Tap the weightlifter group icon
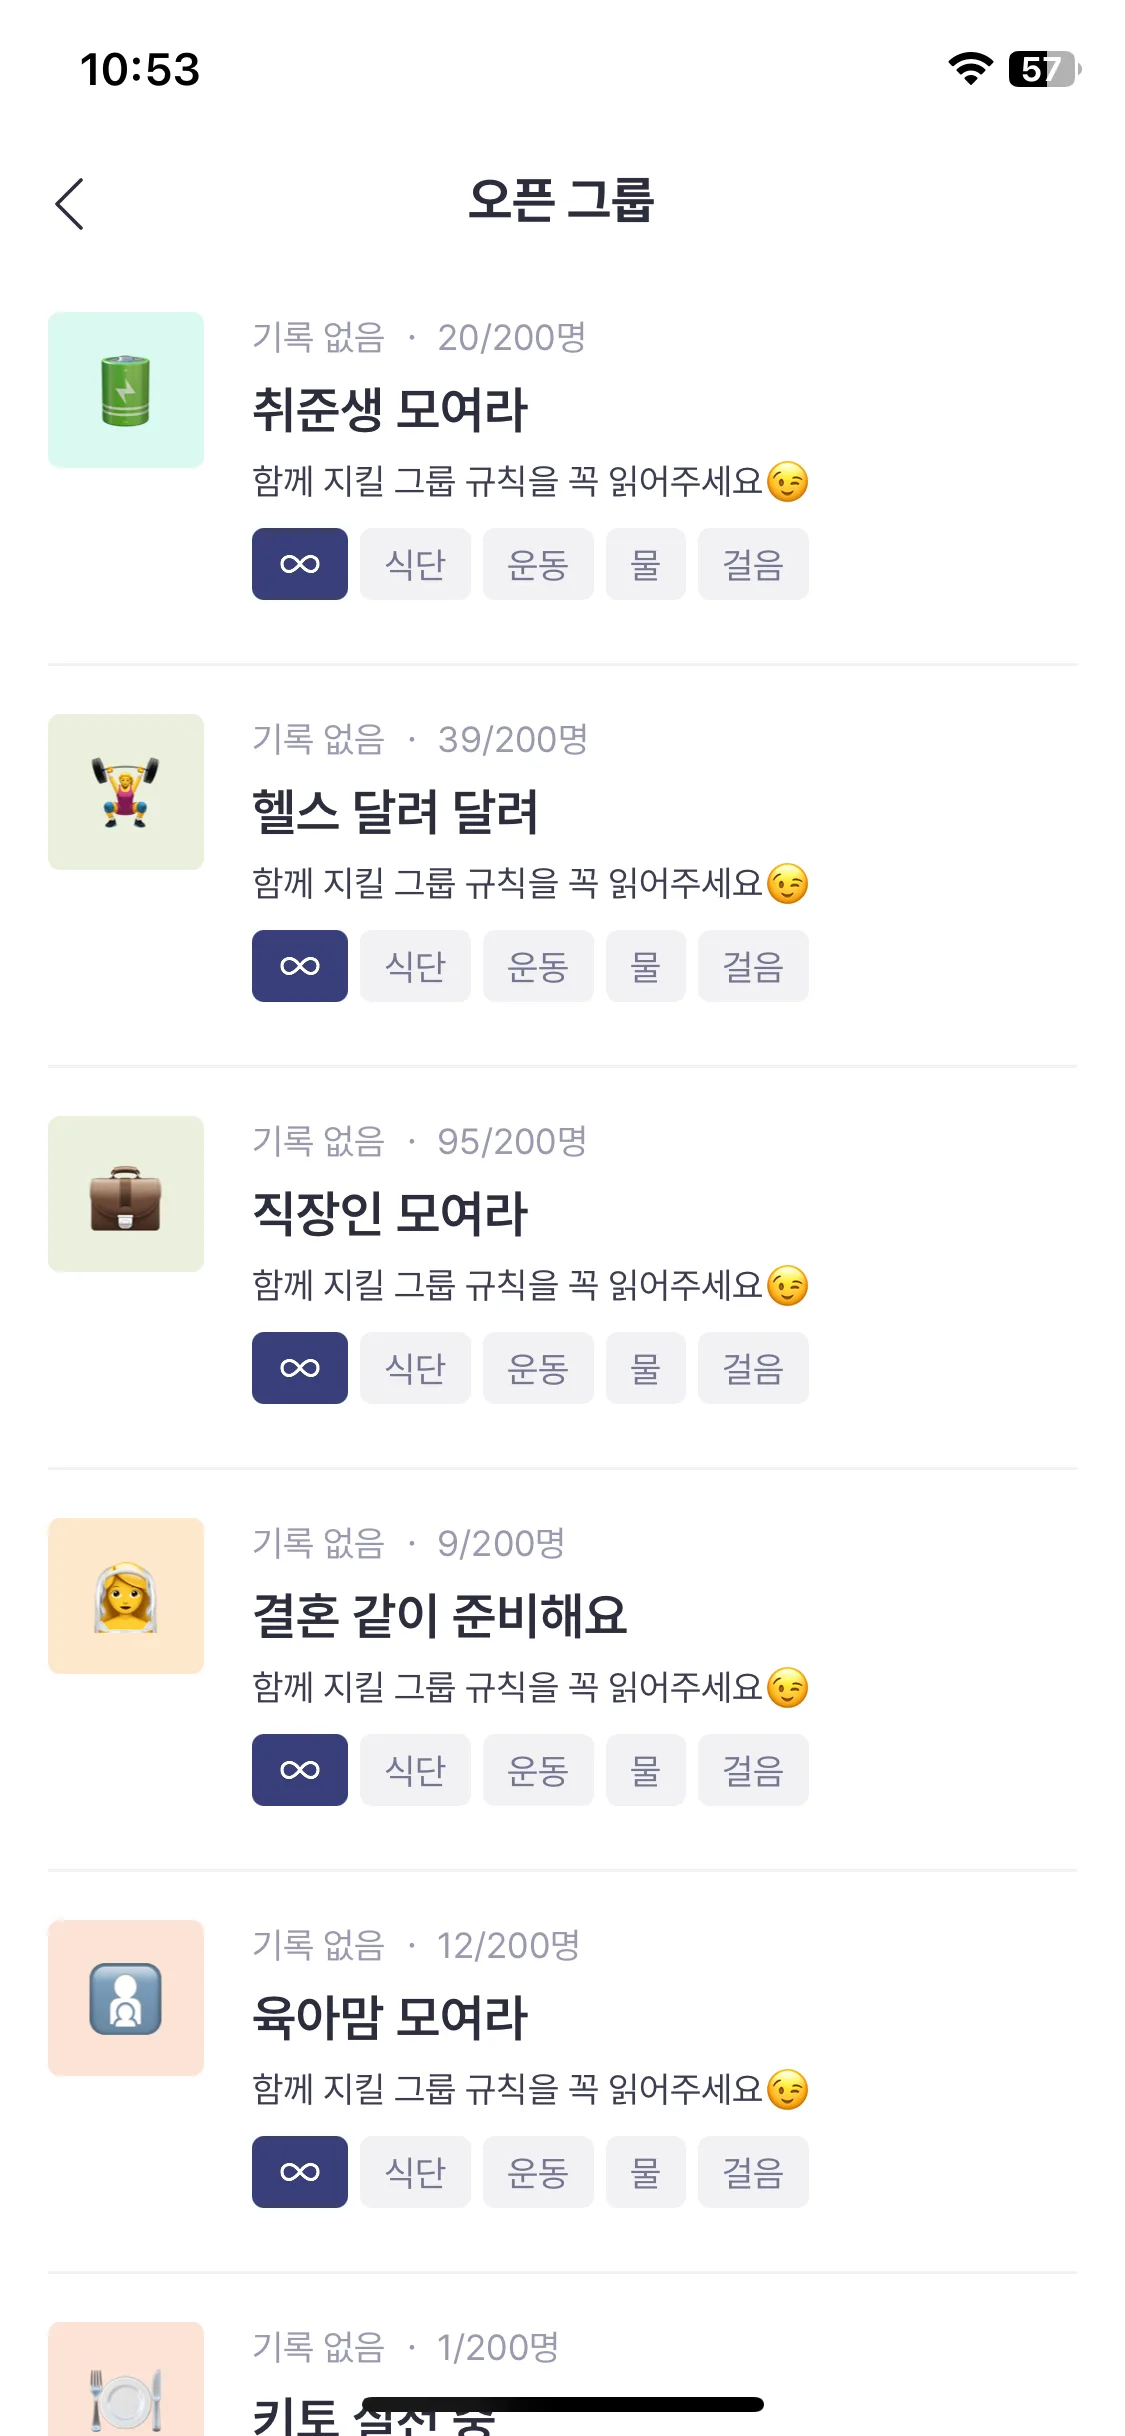The image size is (1125, 2436). coord(126,792)
